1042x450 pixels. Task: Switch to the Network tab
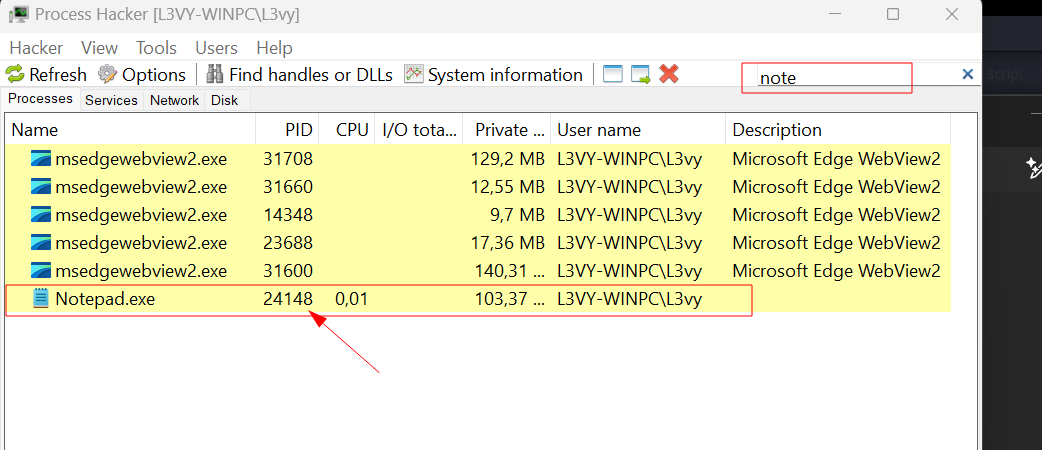(174, 100)
